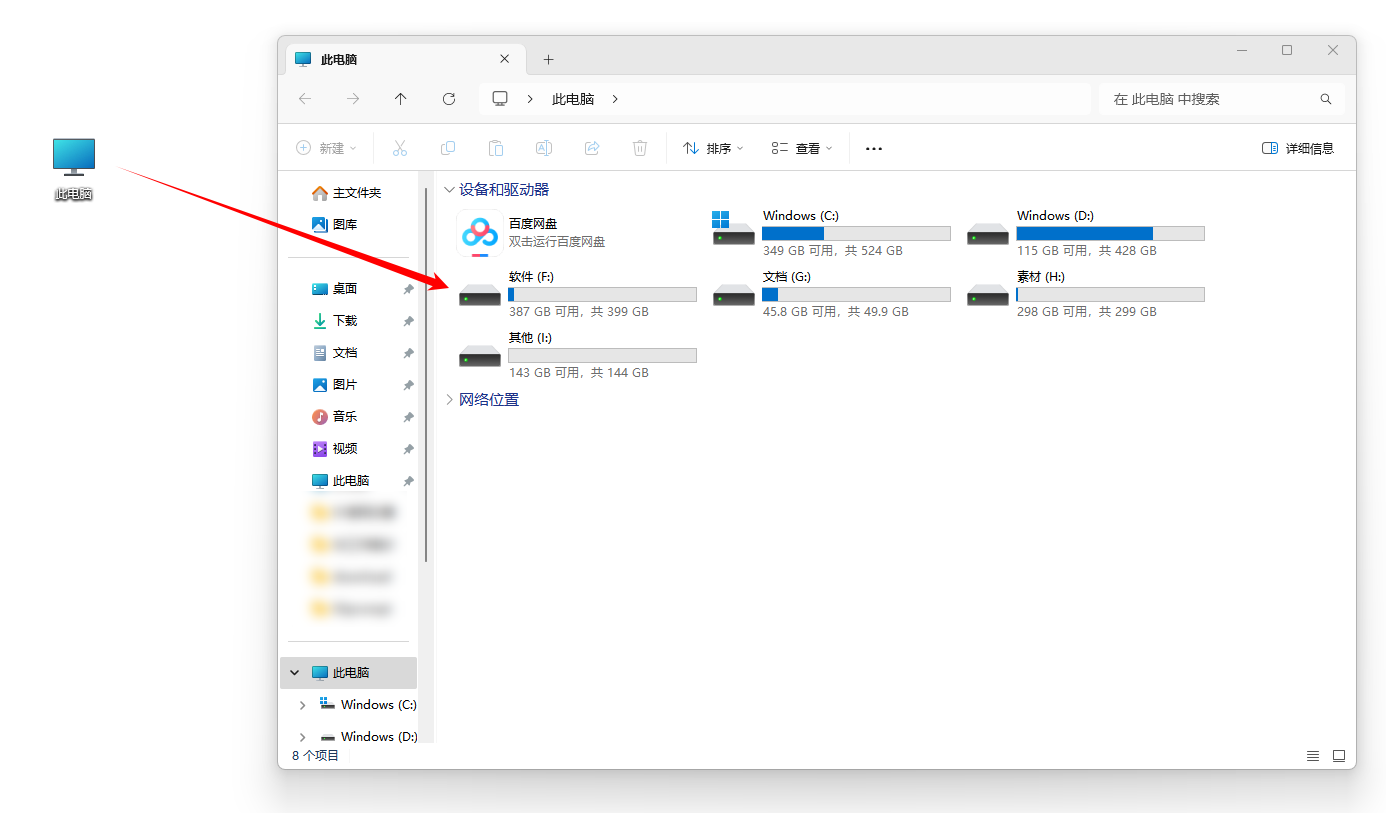The width and height of the screenshot is (1386, 813).
Task: Select the 此电脑 window tab
Action: click(x=405, y=59)
